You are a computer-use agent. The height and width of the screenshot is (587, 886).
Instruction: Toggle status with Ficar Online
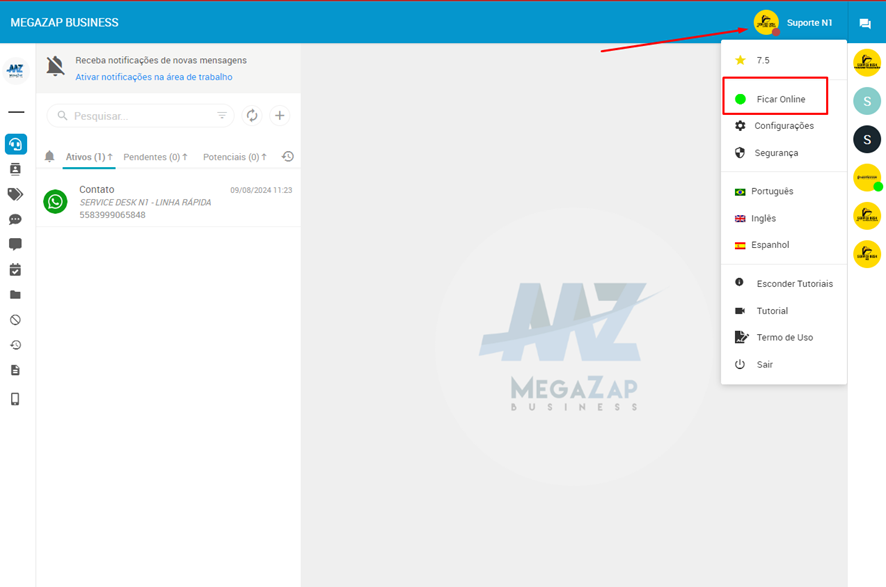click(x=780, y=99)
